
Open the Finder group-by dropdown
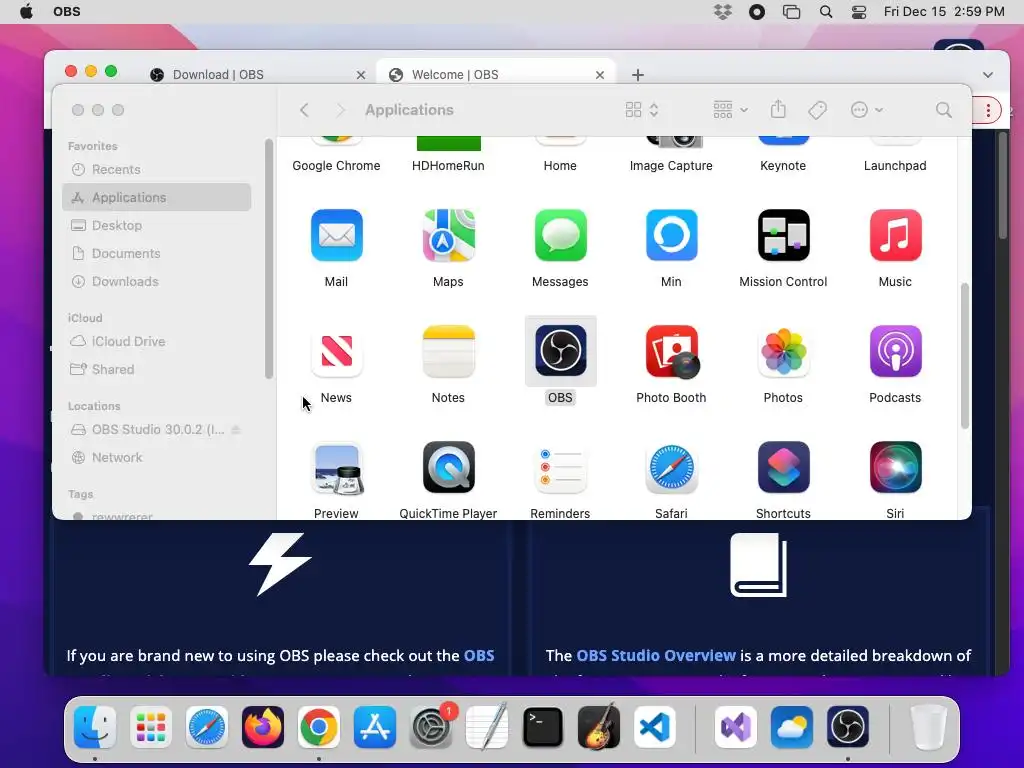[x=730, y=110]
